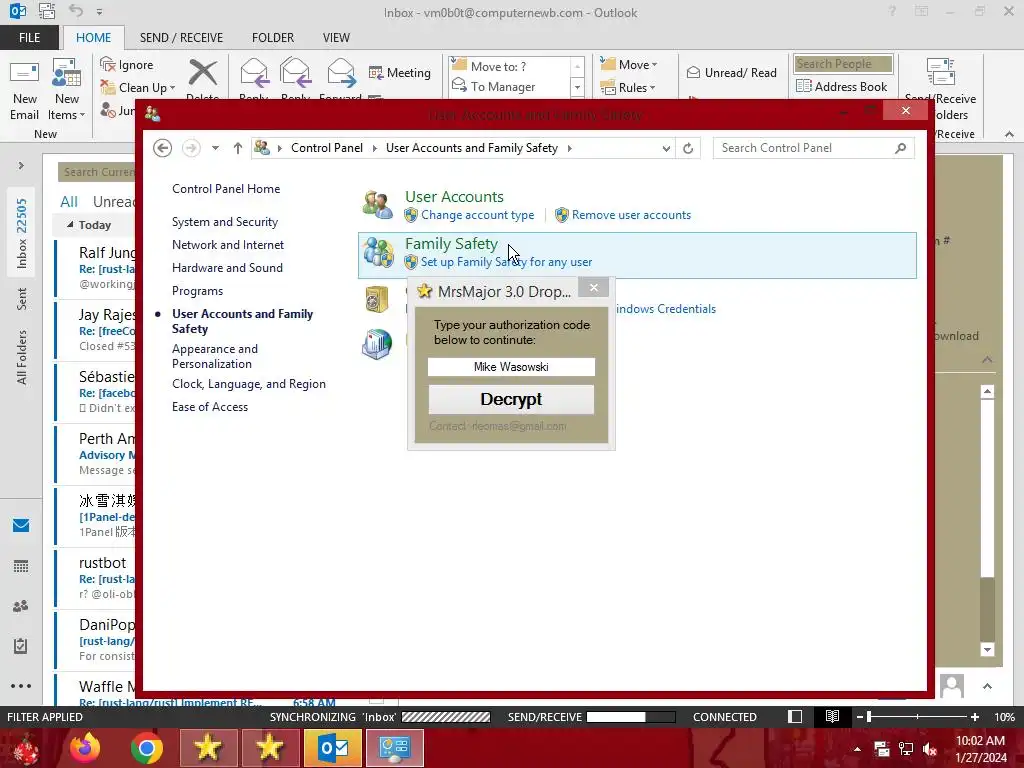
Task: Open the Move dropdown in ribbon
Action: pos(629,65)
